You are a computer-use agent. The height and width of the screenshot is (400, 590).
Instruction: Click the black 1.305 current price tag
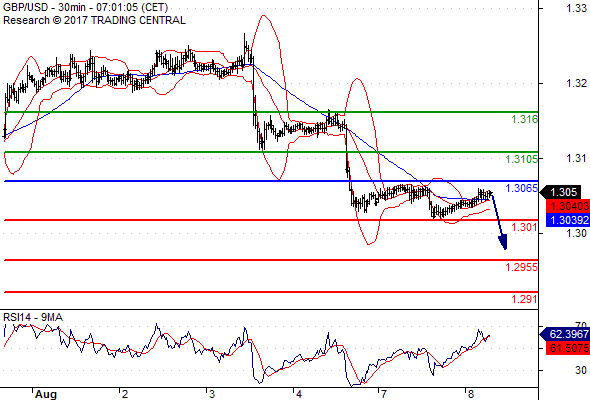tap(560, 192)
